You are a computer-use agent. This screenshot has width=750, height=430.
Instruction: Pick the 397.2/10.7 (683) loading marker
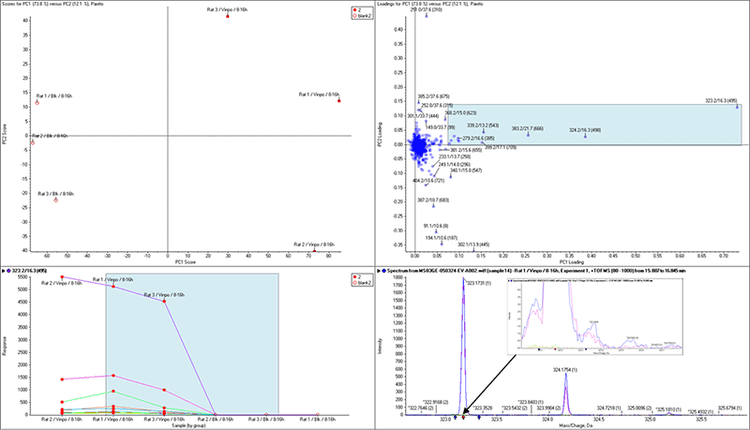pyautogui.click(x=433, y=205)
